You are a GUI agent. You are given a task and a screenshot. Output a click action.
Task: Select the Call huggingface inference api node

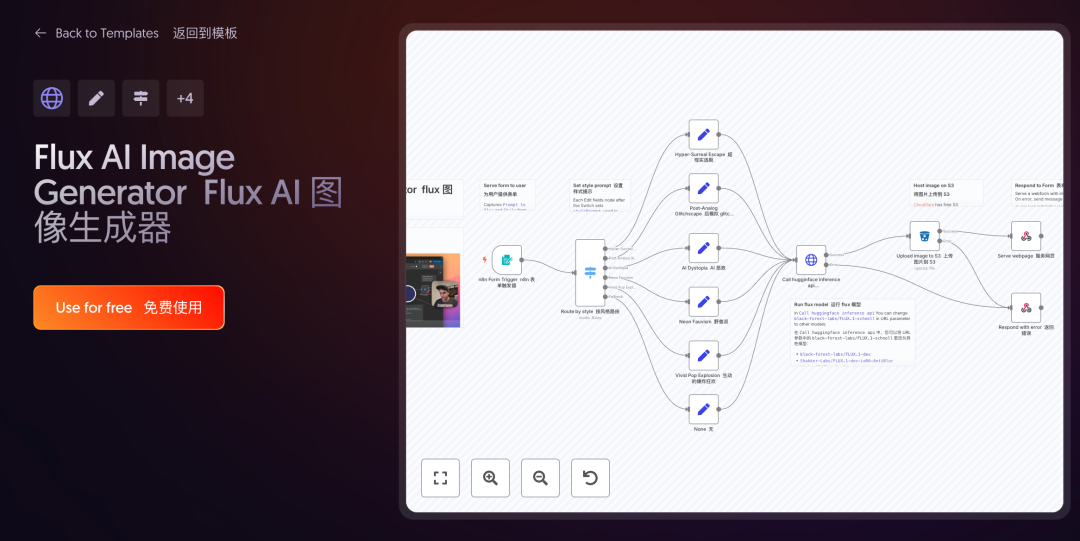click(x=811, y=260)
